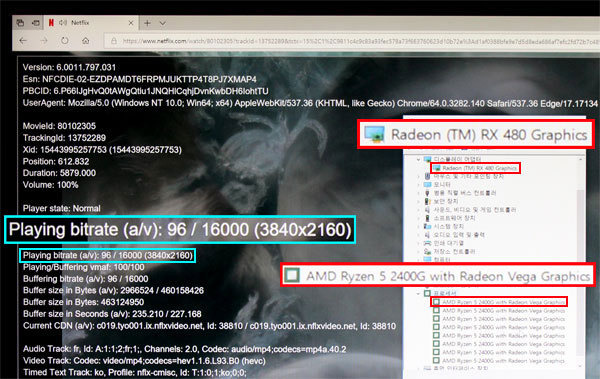Click the Home button in Edge
Viewport: 600px width, 379px height.
click(x=85, y=41)
